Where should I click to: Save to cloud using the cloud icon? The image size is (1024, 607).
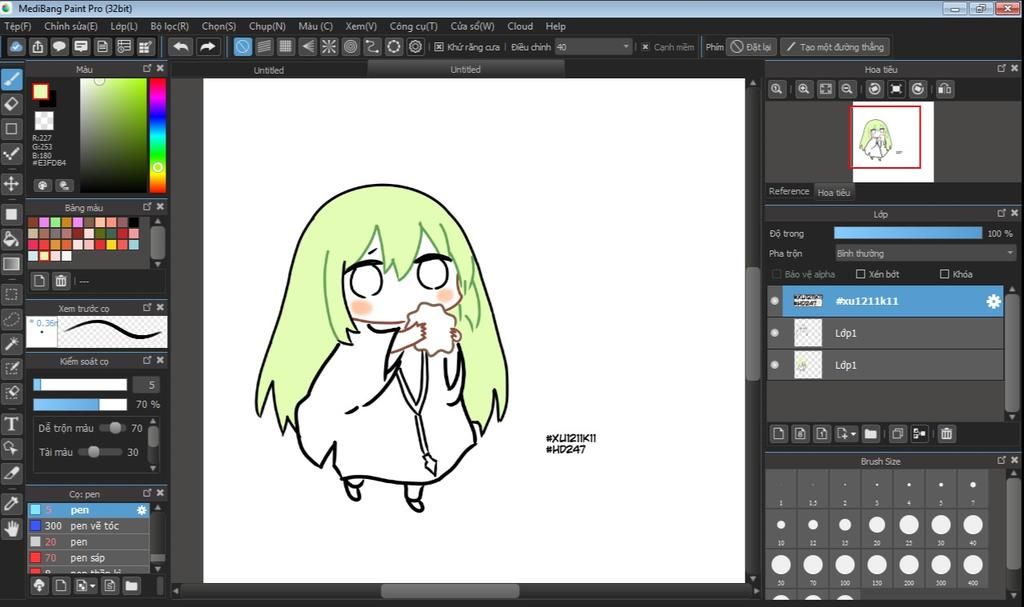pyautogui.click(x=16, y=47)
